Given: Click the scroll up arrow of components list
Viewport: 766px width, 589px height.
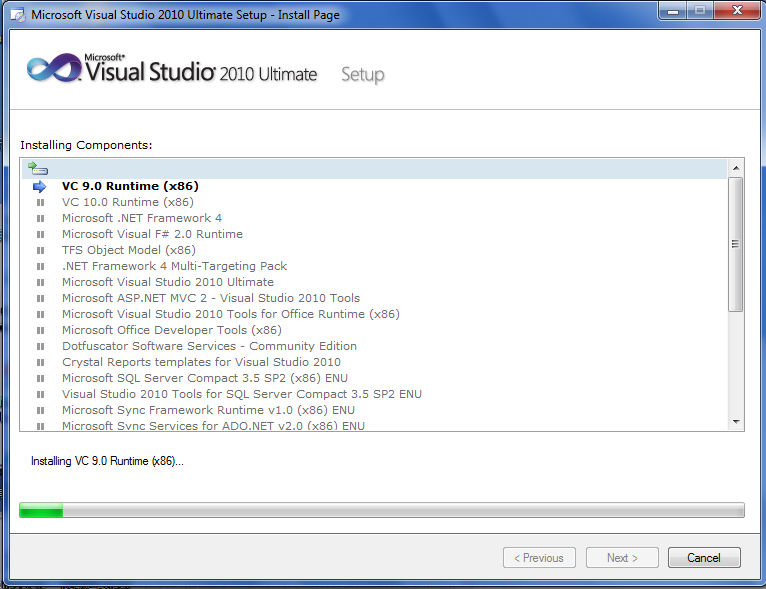Looking at the screenshot, I should point(736,168).
